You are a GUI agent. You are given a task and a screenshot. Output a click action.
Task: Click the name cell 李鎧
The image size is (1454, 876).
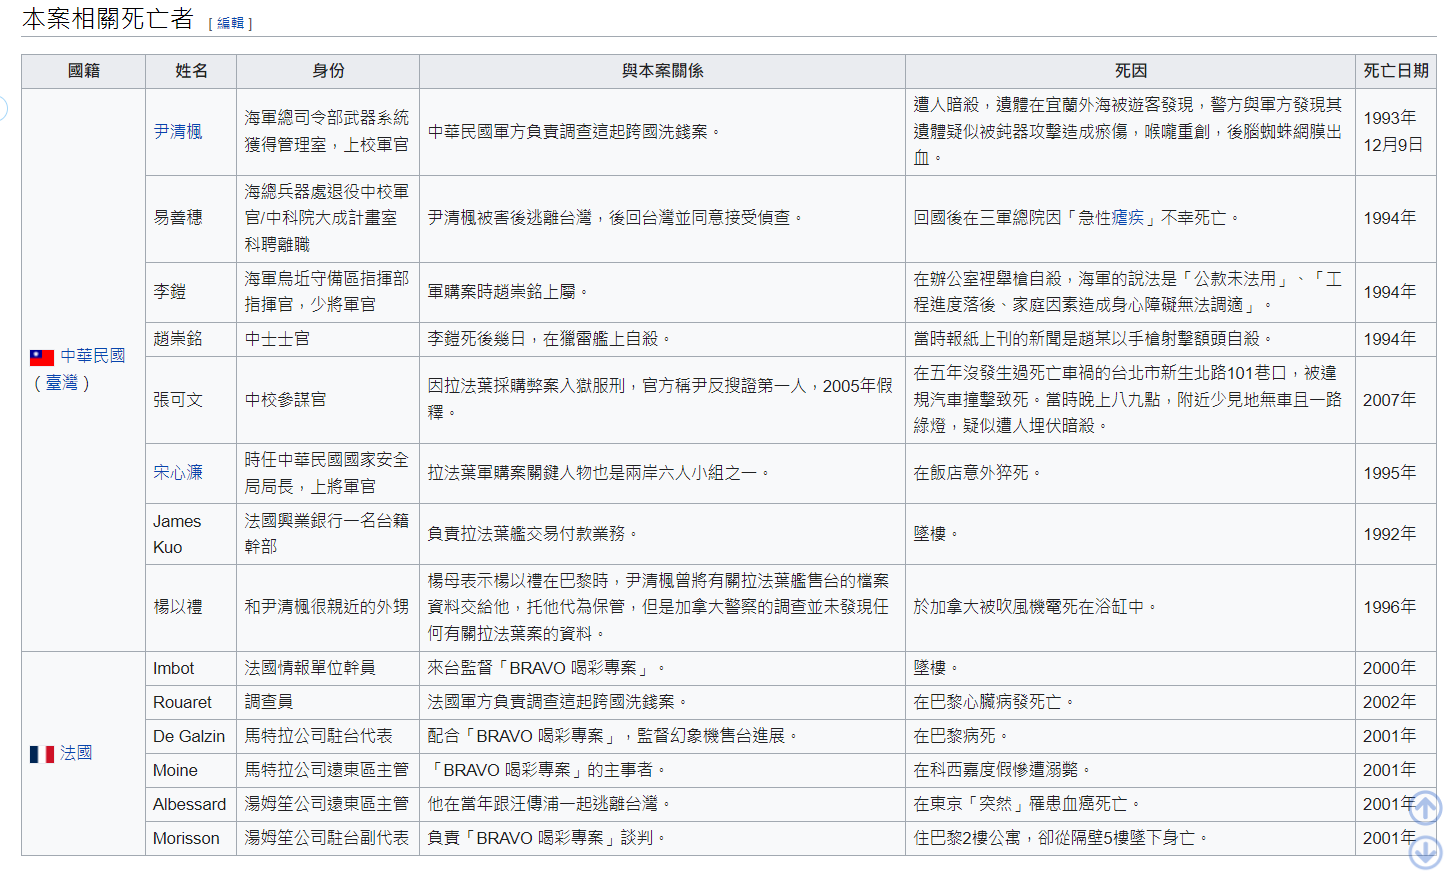(x=191, y=292)
